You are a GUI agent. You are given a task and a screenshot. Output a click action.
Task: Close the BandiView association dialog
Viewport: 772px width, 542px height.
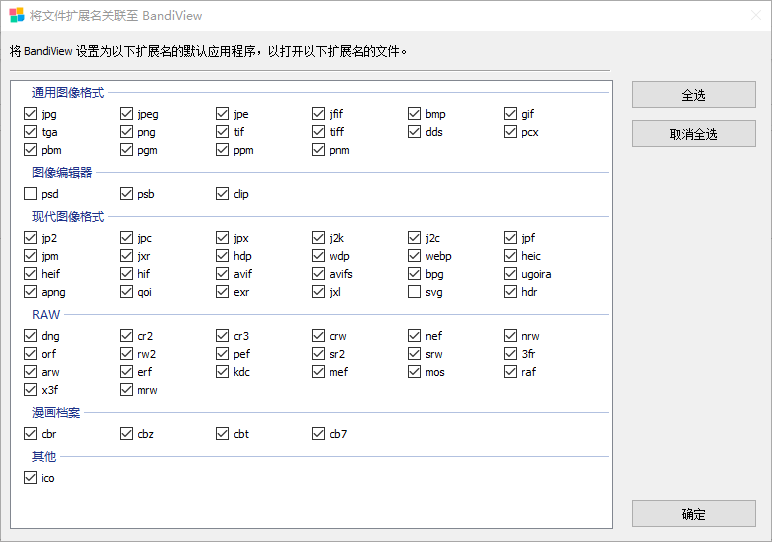pos(756,15)
